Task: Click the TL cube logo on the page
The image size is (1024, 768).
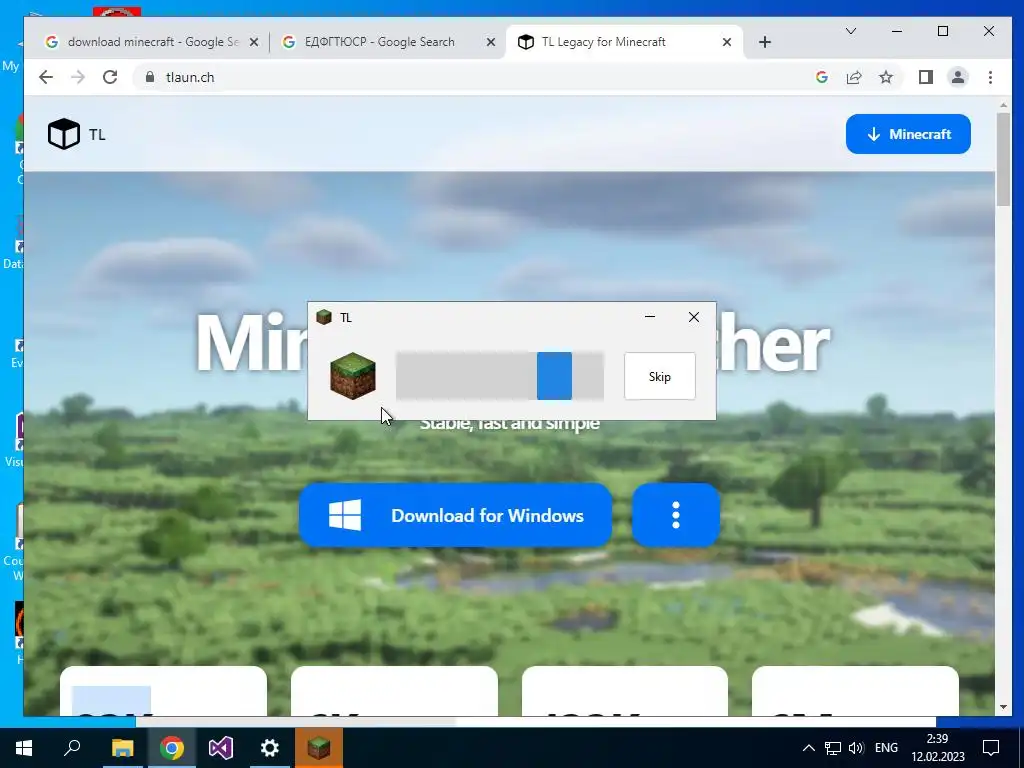Action: [x=64, y=134]
